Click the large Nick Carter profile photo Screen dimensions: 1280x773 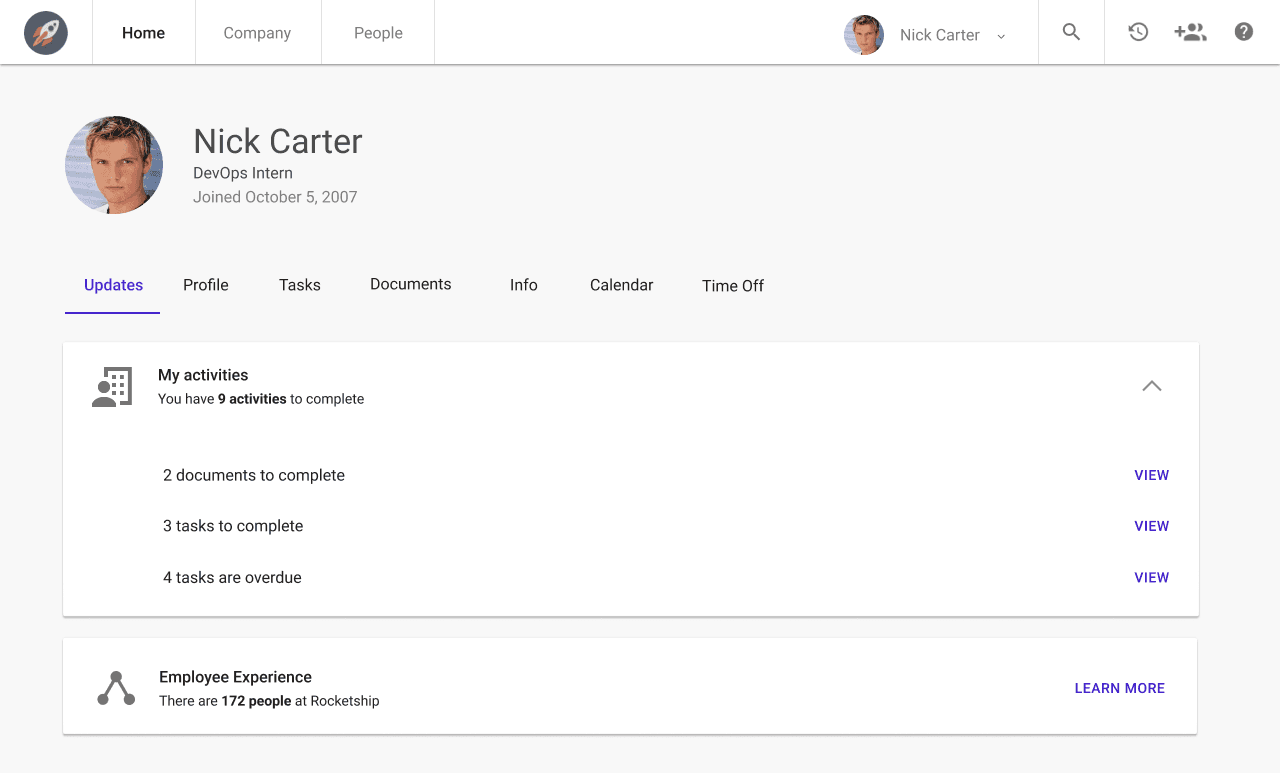click(x=114, y=165)
